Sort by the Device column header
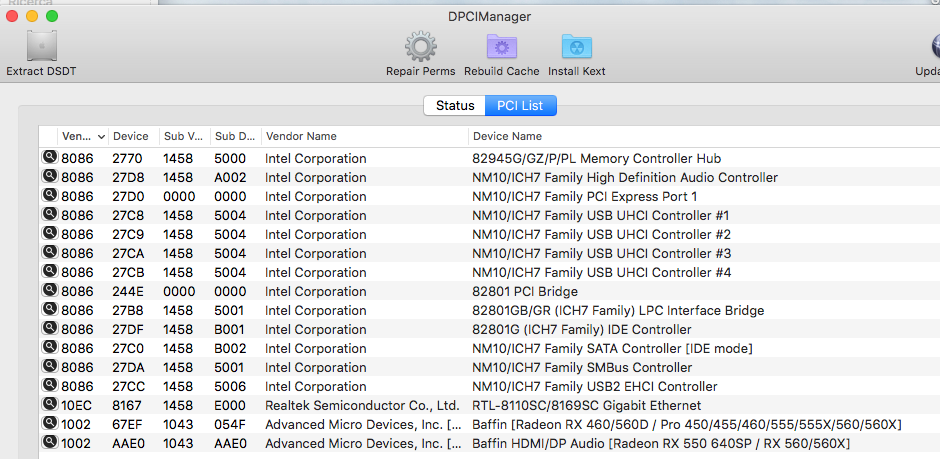The image size is (940, 459). tap(134, 136)
